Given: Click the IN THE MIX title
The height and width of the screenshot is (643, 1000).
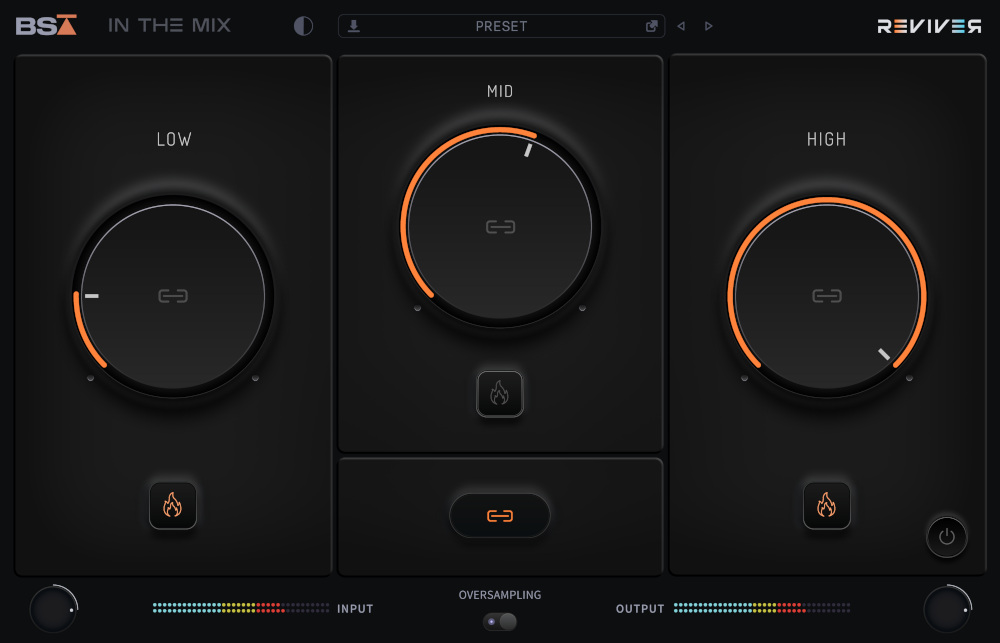Looking at the screenshot, I should (x=169, y=24).
